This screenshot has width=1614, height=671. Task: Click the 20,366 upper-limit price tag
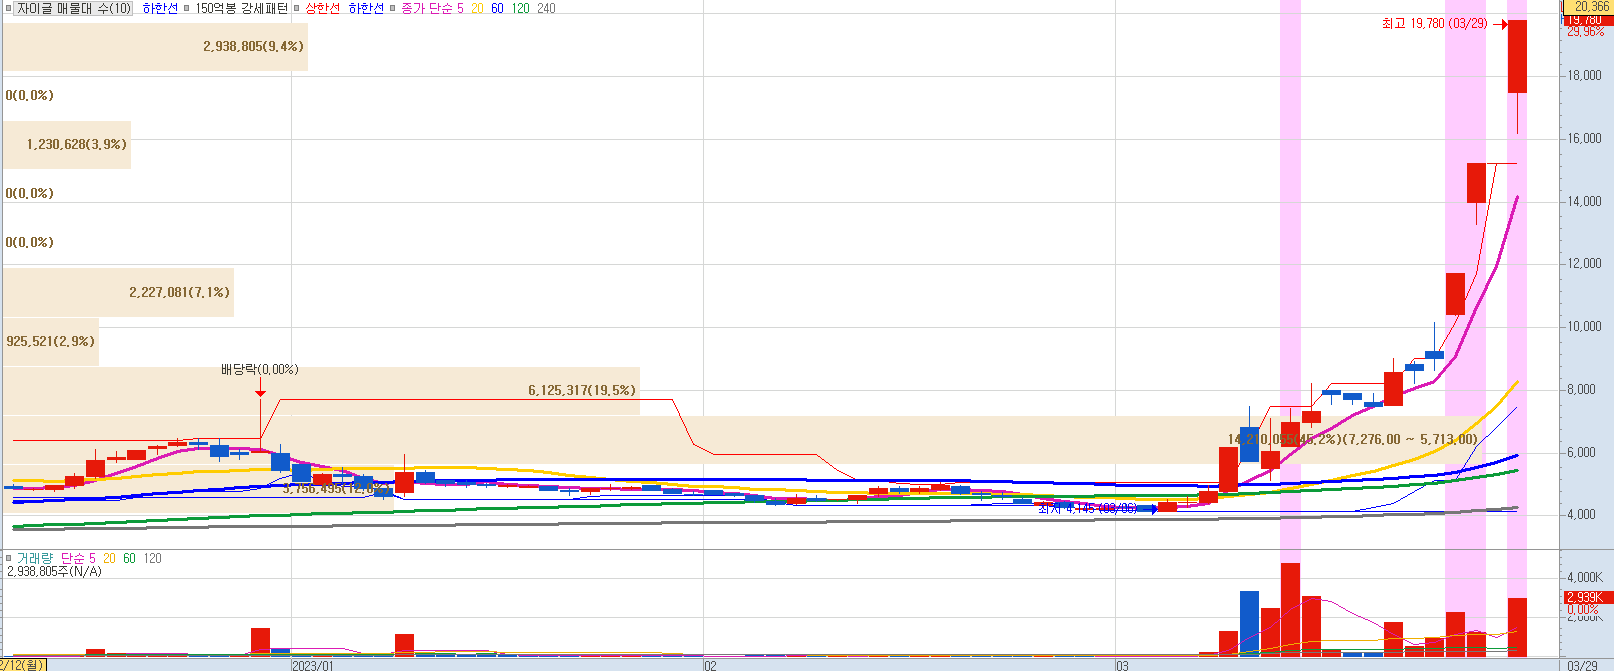coord(1588,6)
